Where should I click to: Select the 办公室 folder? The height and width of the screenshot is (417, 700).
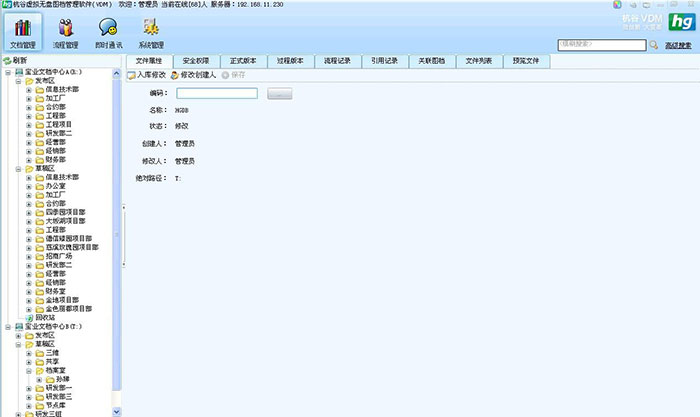click(55, 186)
